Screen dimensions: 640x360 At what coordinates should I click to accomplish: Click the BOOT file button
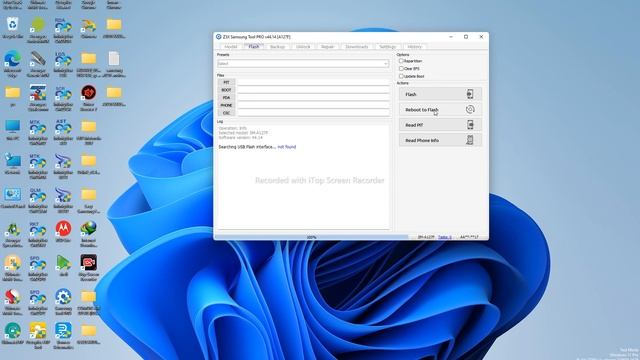(226, 90)
